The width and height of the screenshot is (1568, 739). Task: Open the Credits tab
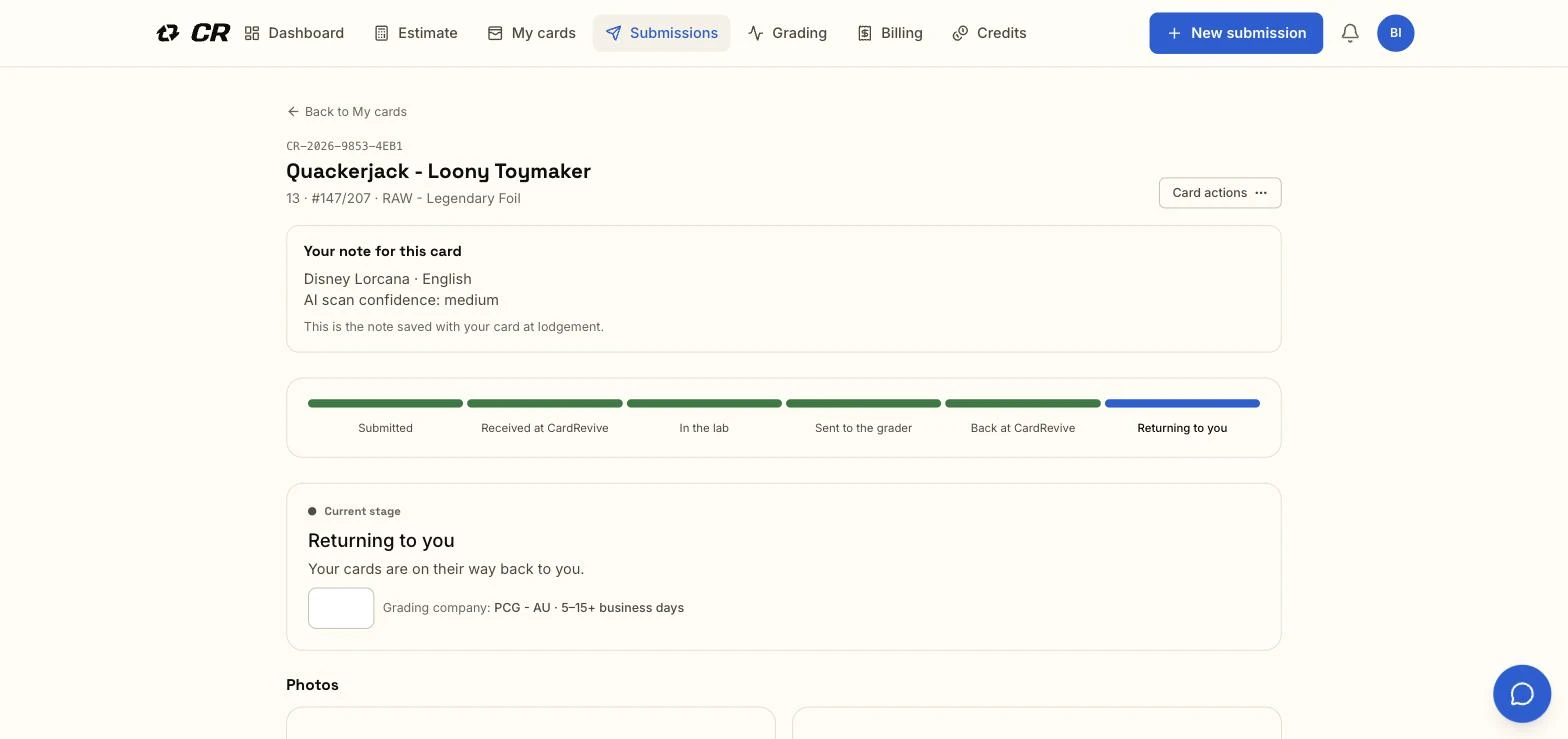(x=989, y=33)
